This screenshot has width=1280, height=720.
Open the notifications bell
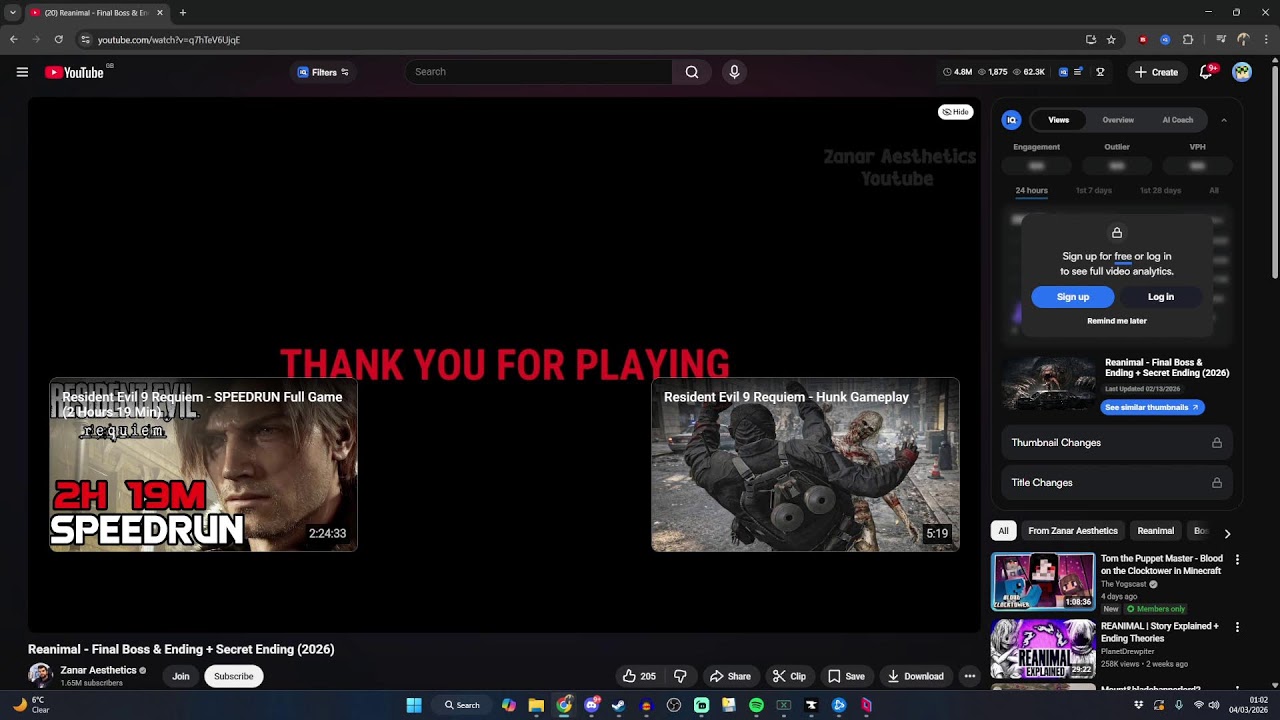tap(1207, 72)
